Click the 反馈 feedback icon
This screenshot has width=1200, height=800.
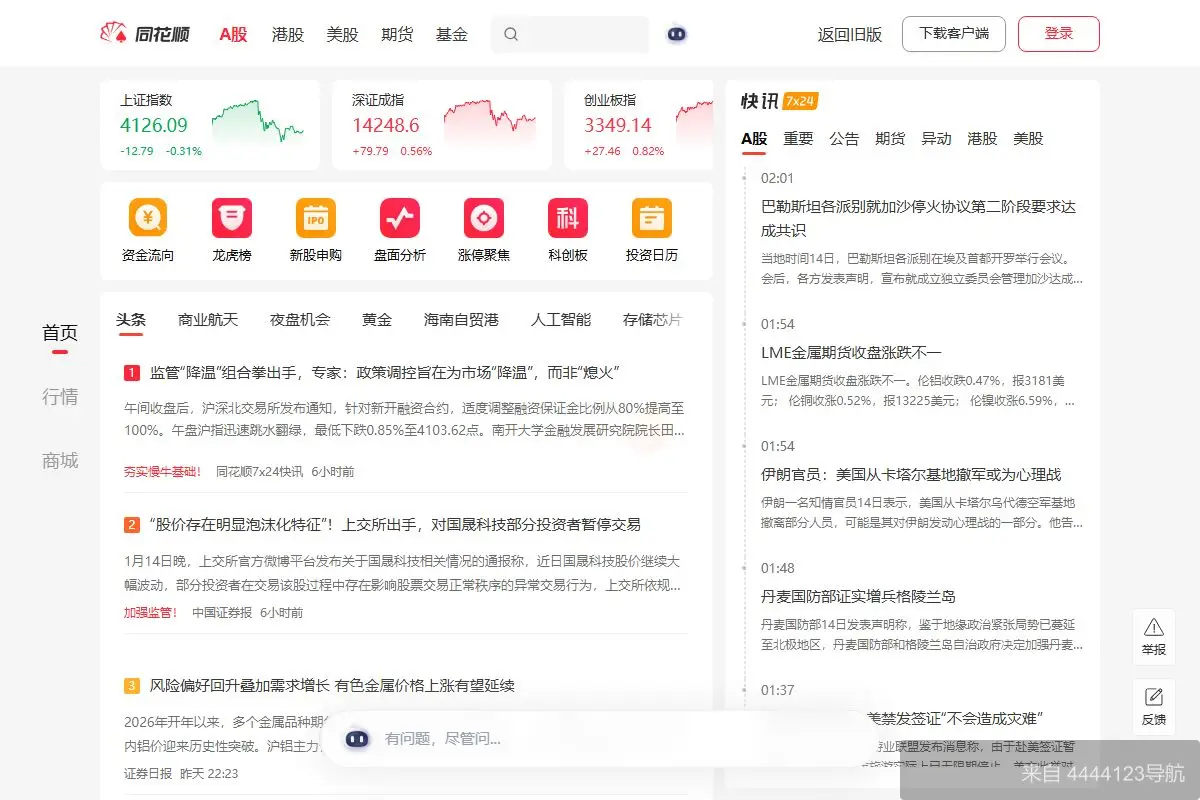click(x=1154, y=705)
